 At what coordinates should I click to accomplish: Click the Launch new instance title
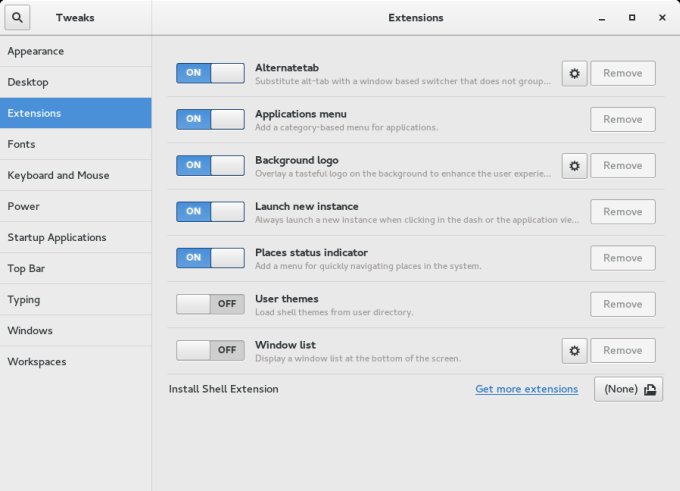[307, 206]
